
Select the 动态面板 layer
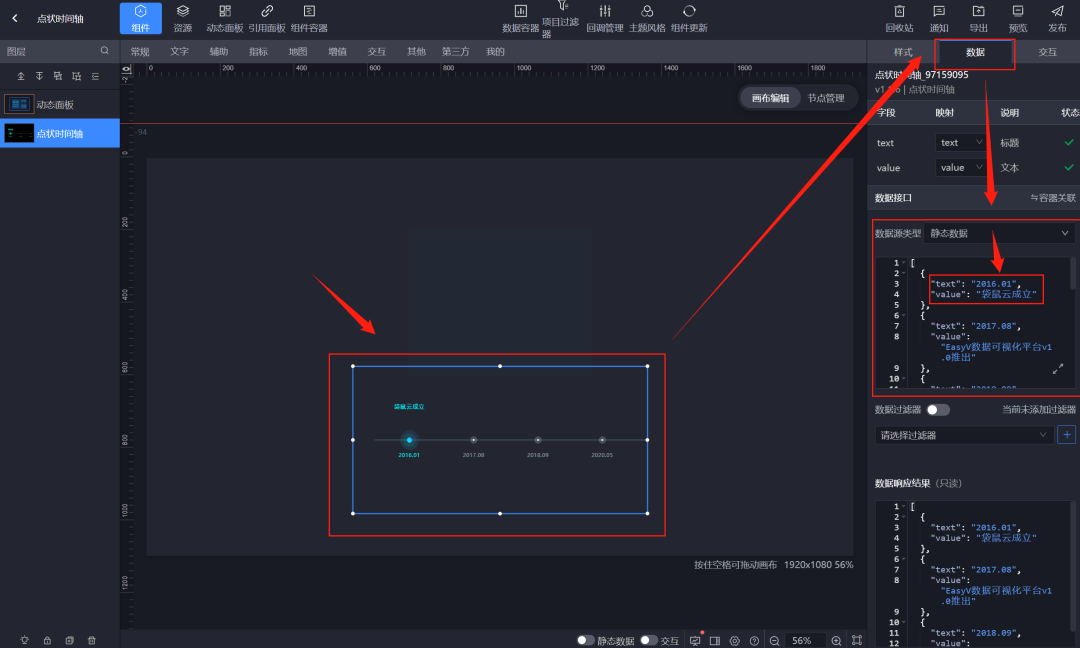pos(60,105)
